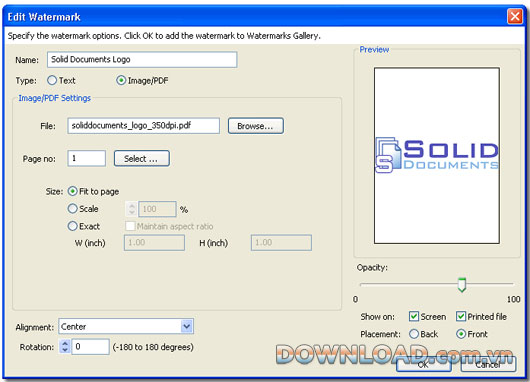Close the Edit Watermark dialog
The image size is (530, 382).
(515, 16)
